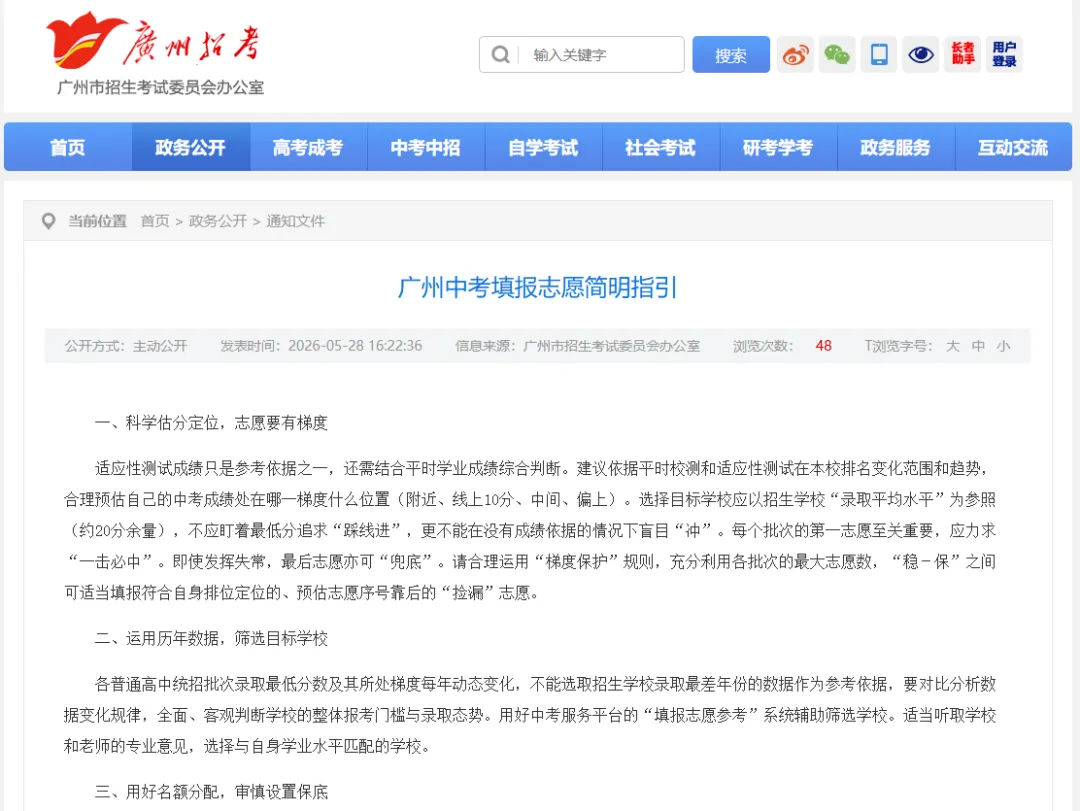The width and height of the screenshot is (1080, 811).
Task: Toggle the eye accessibility mode icon
Action: 921,54
